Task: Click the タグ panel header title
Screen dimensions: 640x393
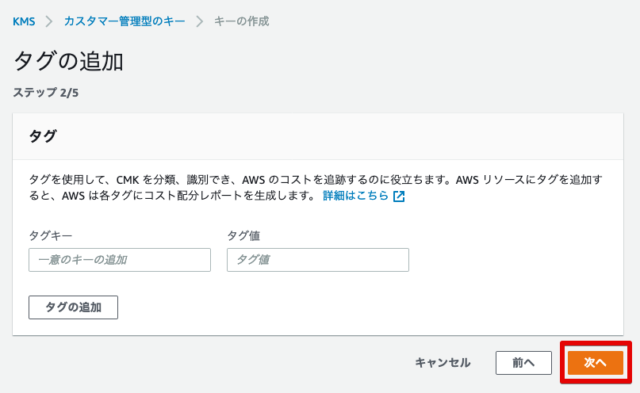Action: [42, 136]
